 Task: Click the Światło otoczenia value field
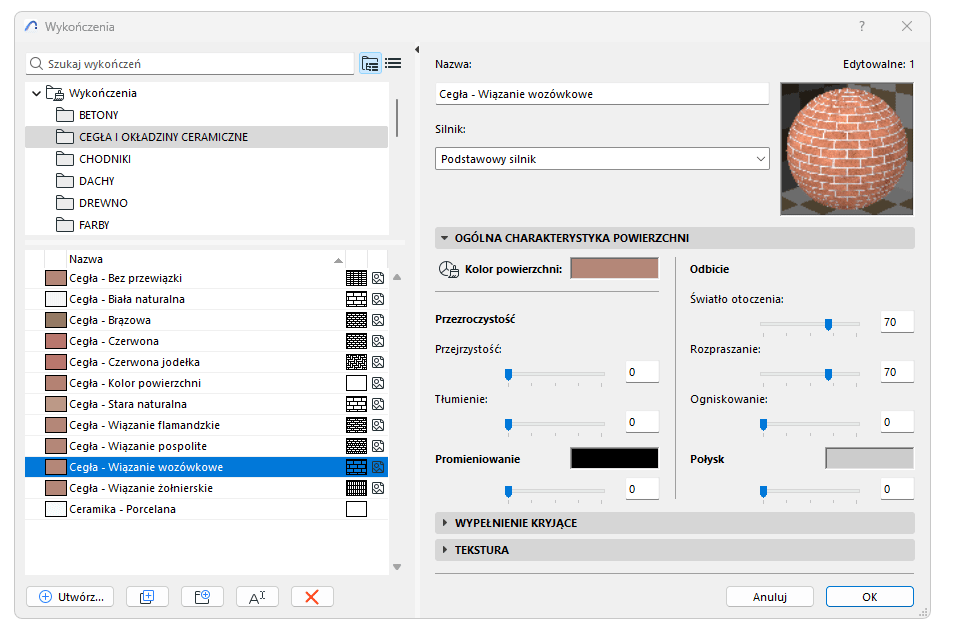point(897,322)
